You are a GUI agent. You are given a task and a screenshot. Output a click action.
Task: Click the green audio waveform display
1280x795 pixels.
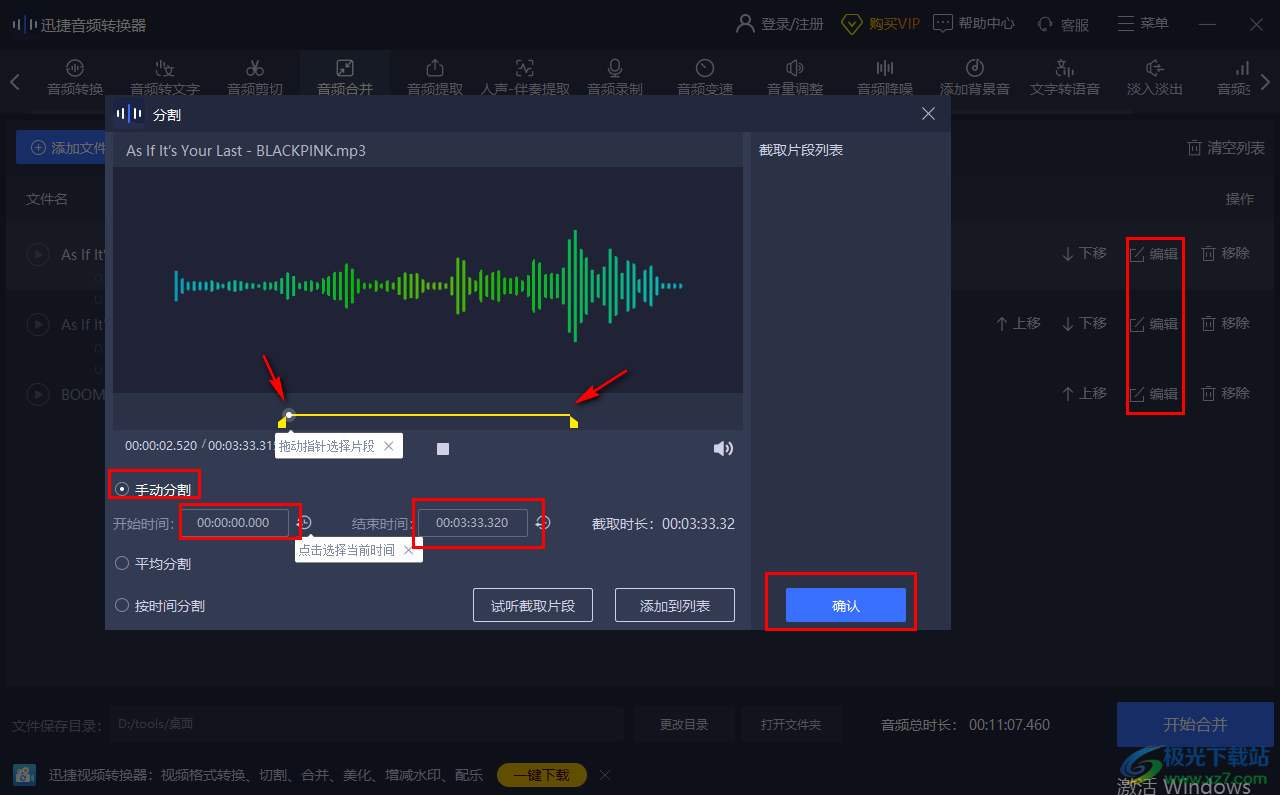coord(428,286)
